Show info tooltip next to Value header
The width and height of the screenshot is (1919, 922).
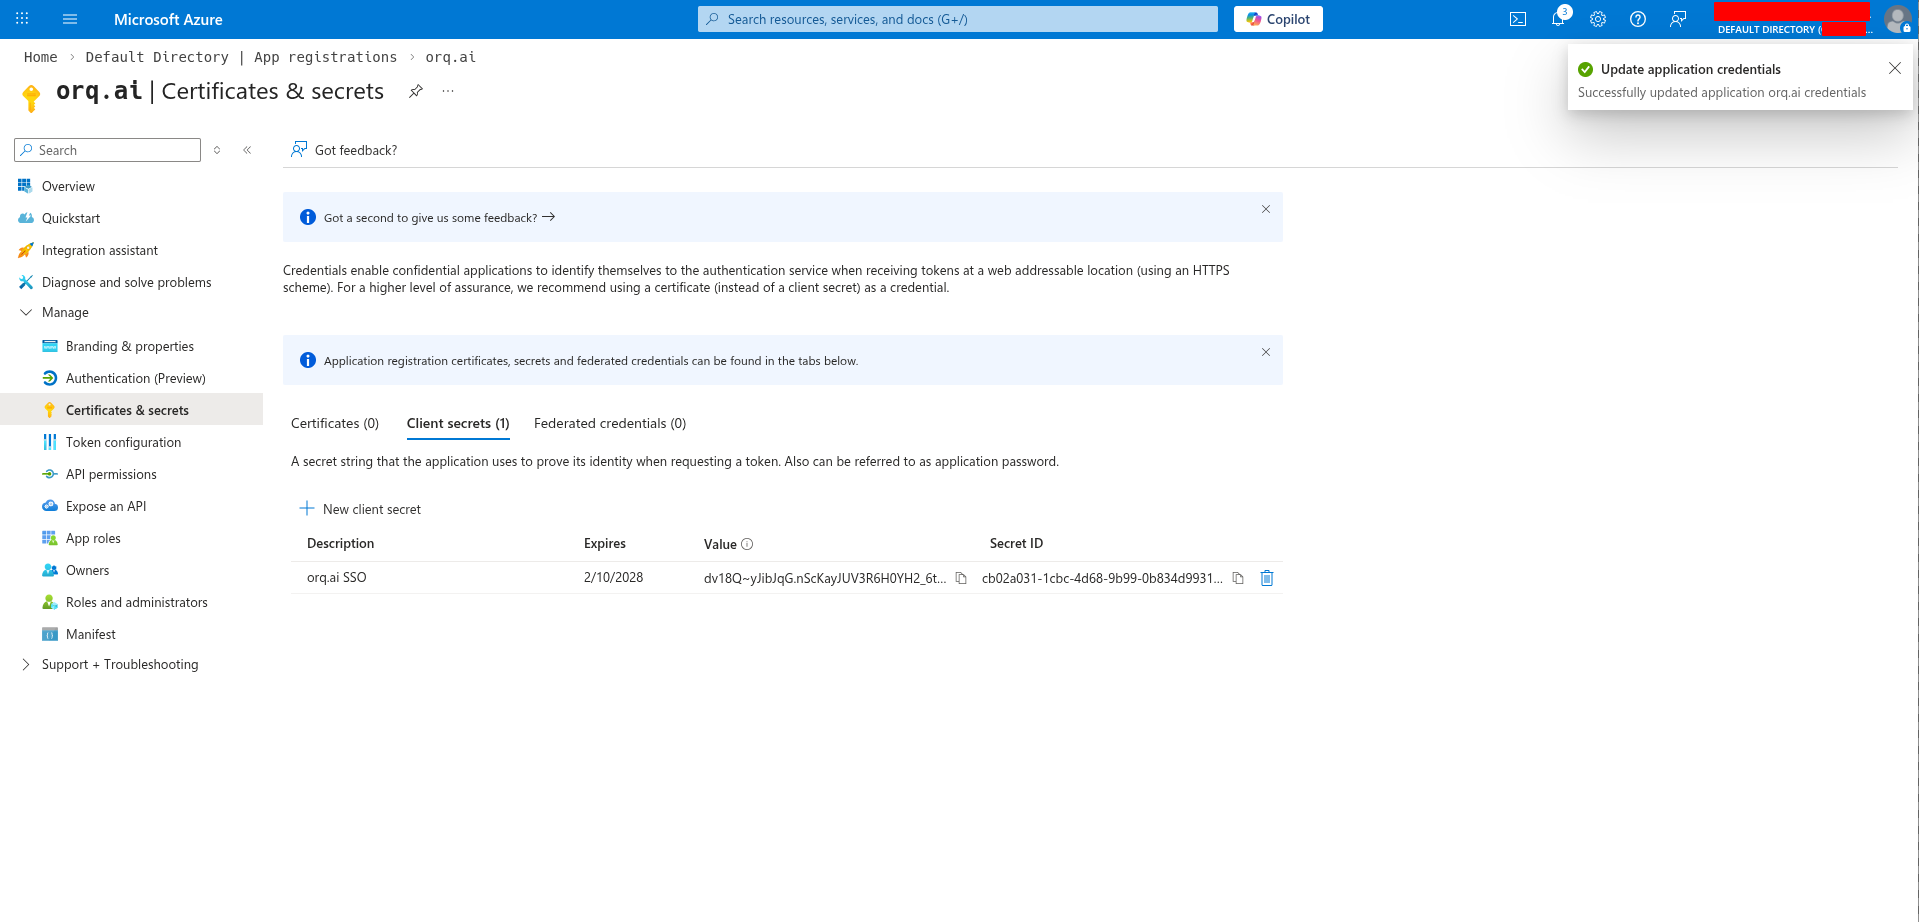click(747, 544)
